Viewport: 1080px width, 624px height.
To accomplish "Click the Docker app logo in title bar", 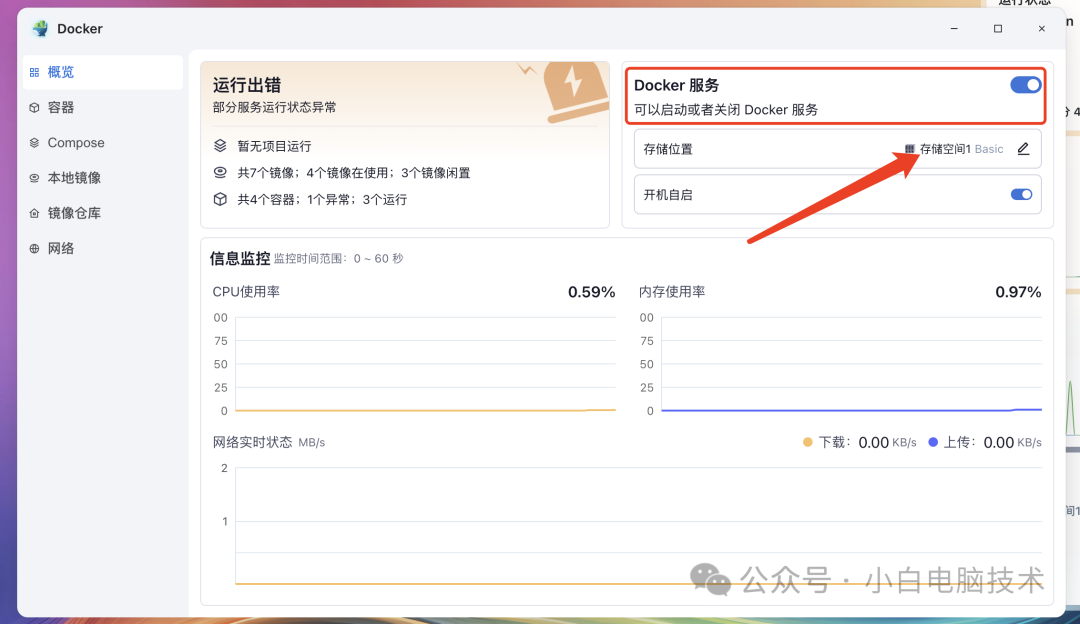I will pos(41,28).
